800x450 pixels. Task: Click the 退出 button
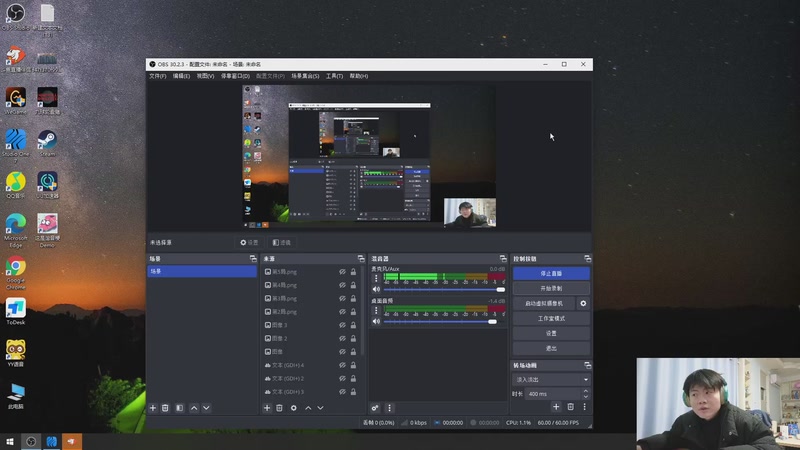(551, 348)
